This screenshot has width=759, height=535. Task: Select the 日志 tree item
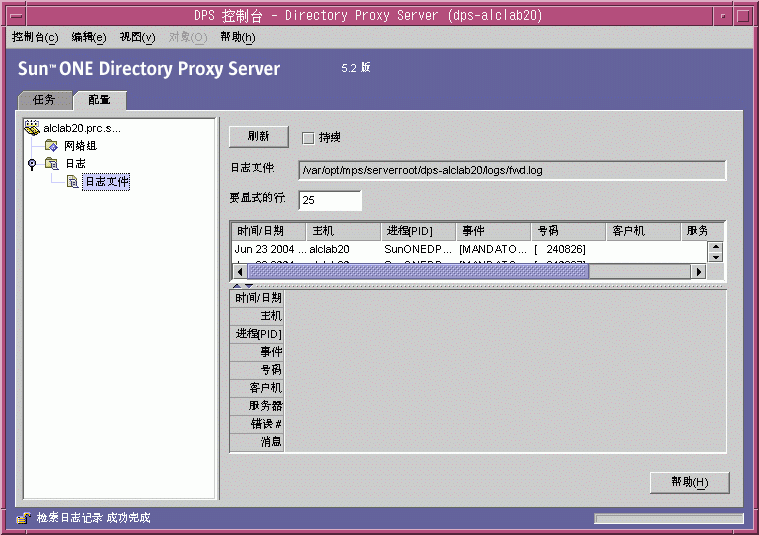click(76, 164)
